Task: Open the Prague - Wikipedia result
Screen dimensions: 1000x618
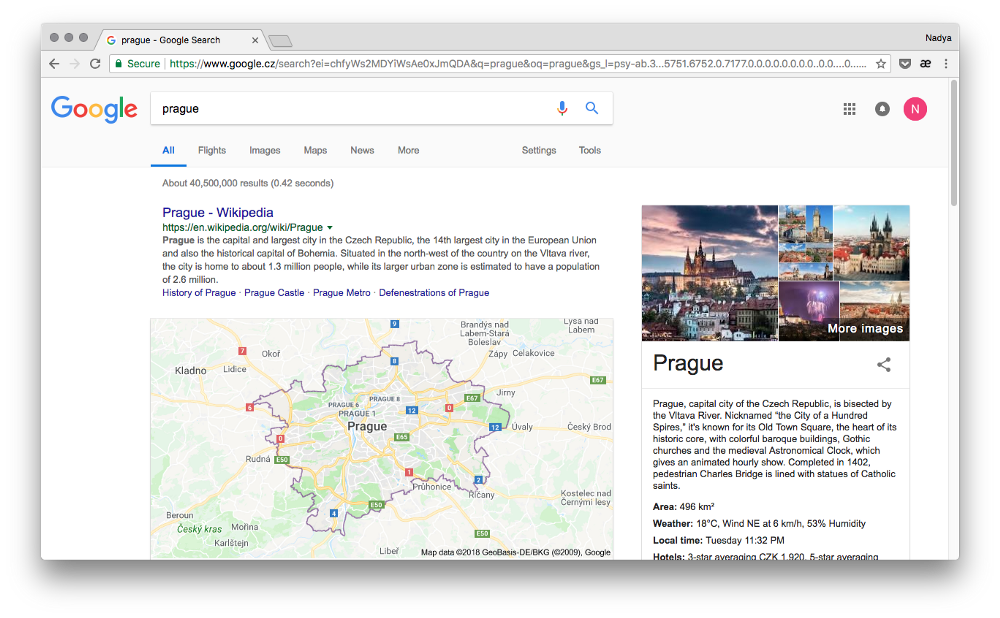Action: point(217,212)
